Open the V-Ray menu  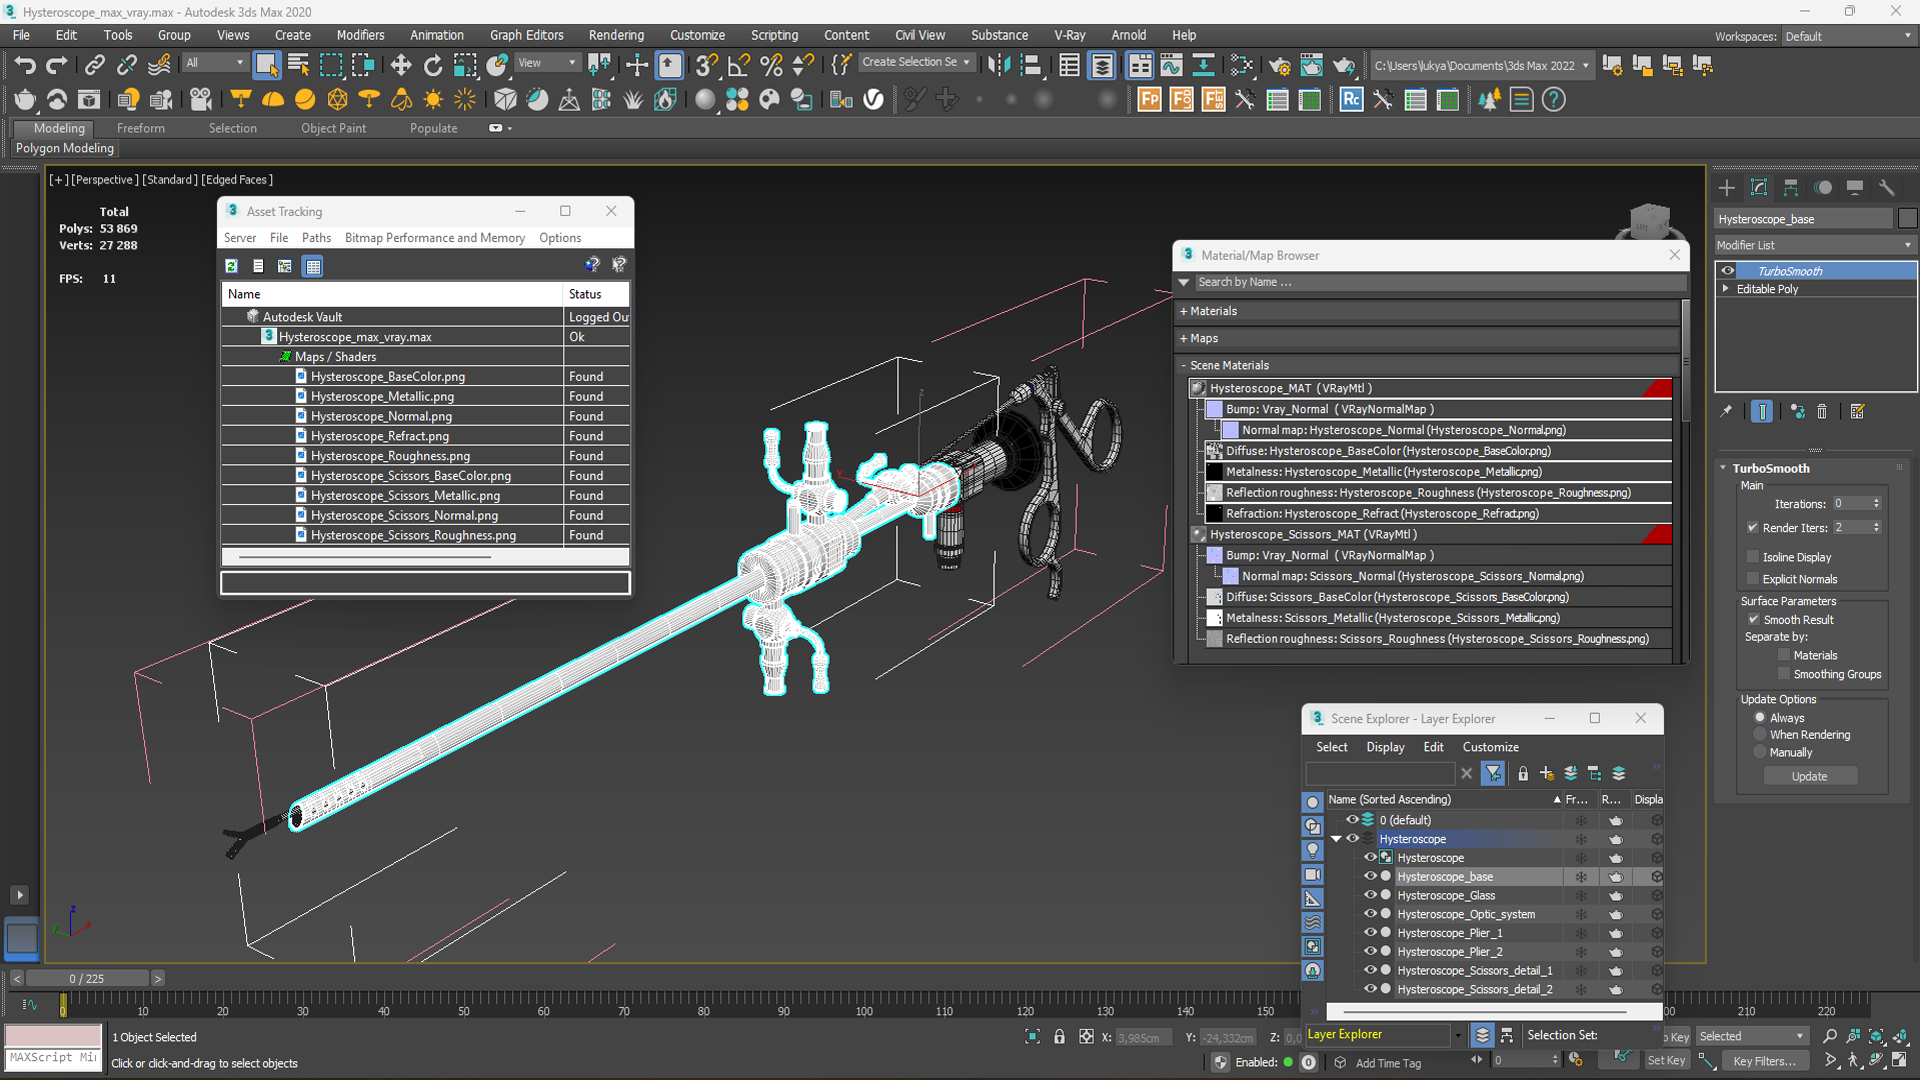click(1069, 35)
